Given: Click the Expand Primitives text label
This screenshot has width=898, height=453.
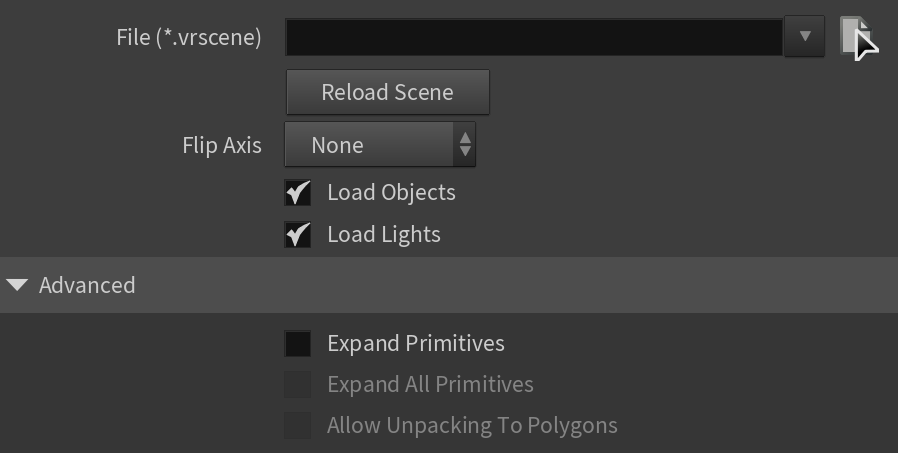Looking at the screenshot, I should click(x=416, y=344).
